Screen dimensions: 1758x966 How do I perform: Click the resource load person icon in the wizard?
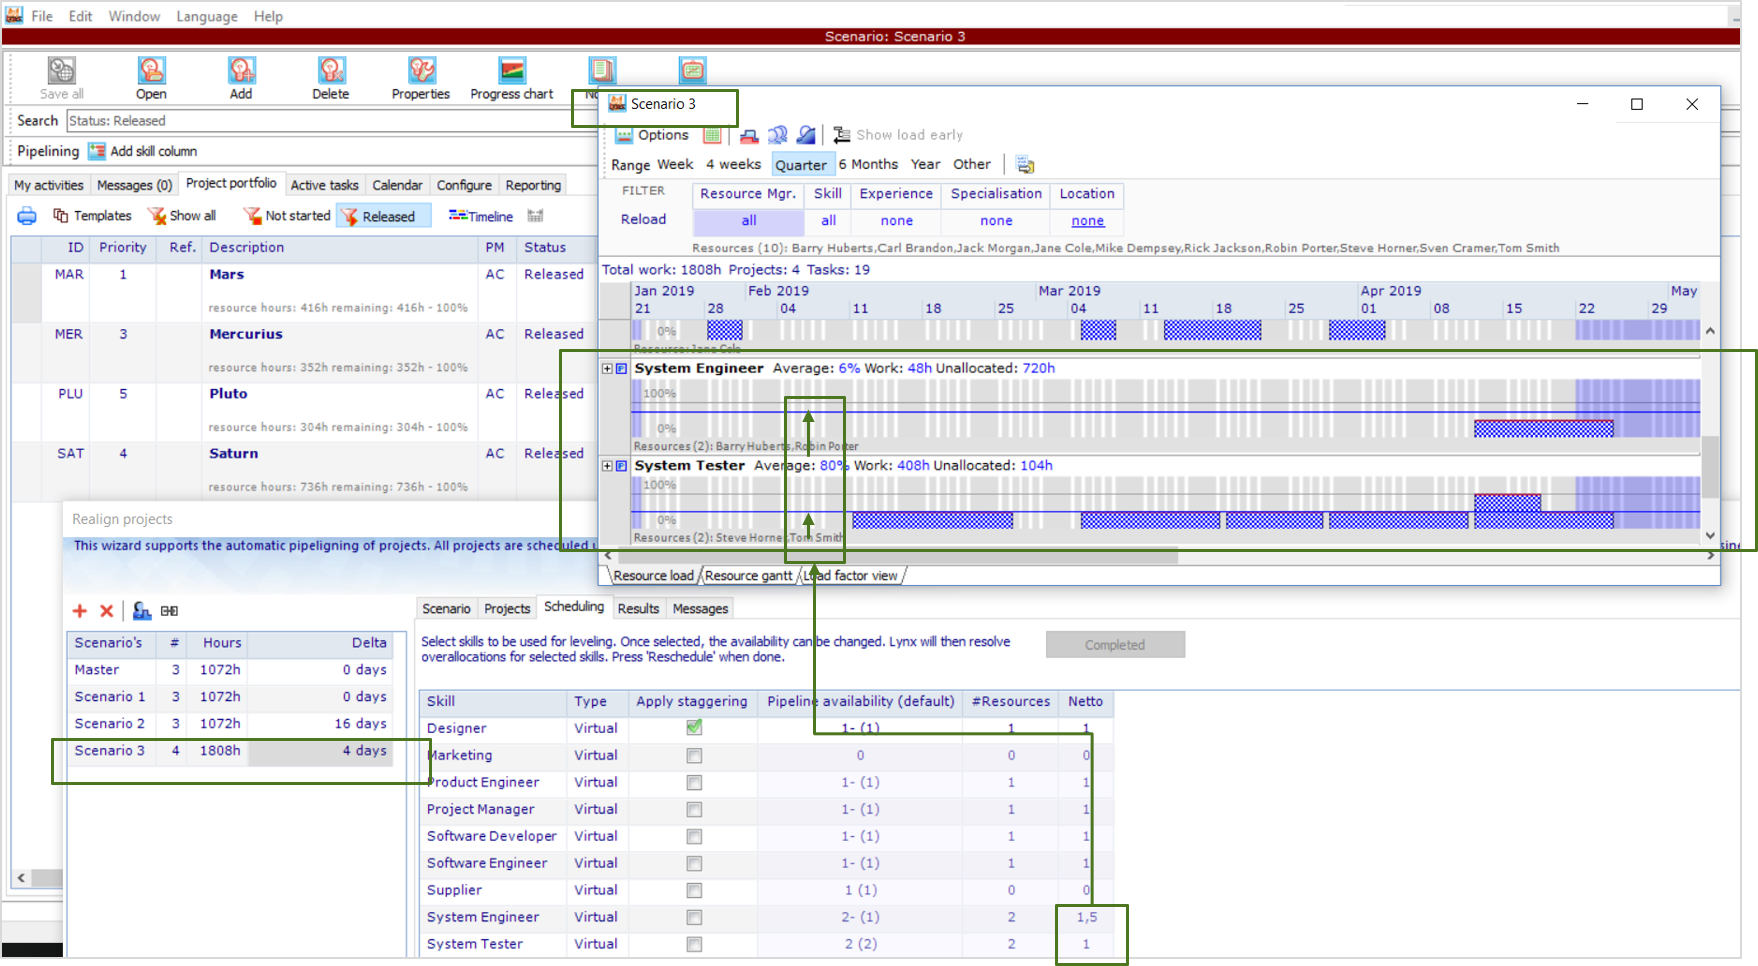[x=142, y=611]
